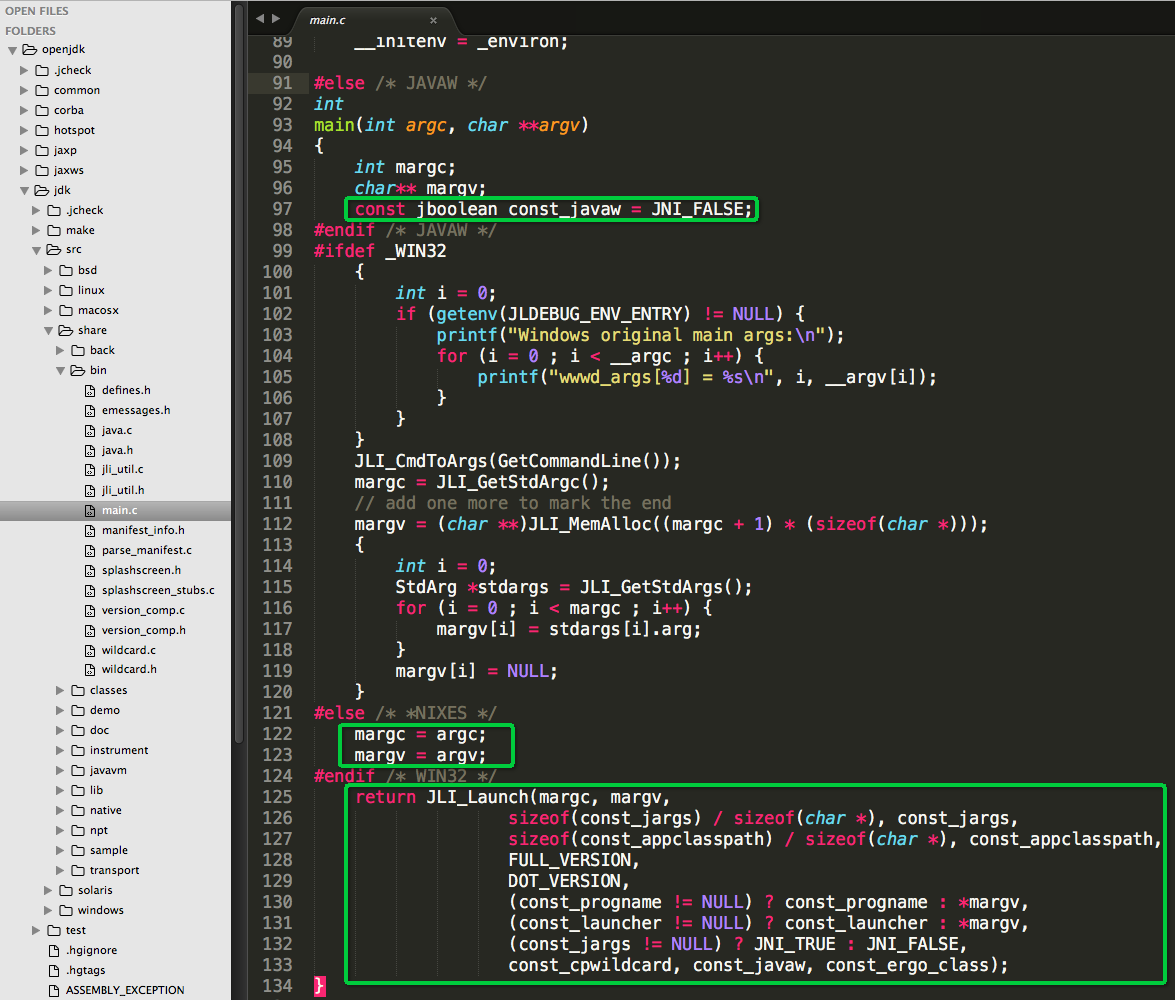
Task: Collapse the openjdk root folder
Action: 13,50
